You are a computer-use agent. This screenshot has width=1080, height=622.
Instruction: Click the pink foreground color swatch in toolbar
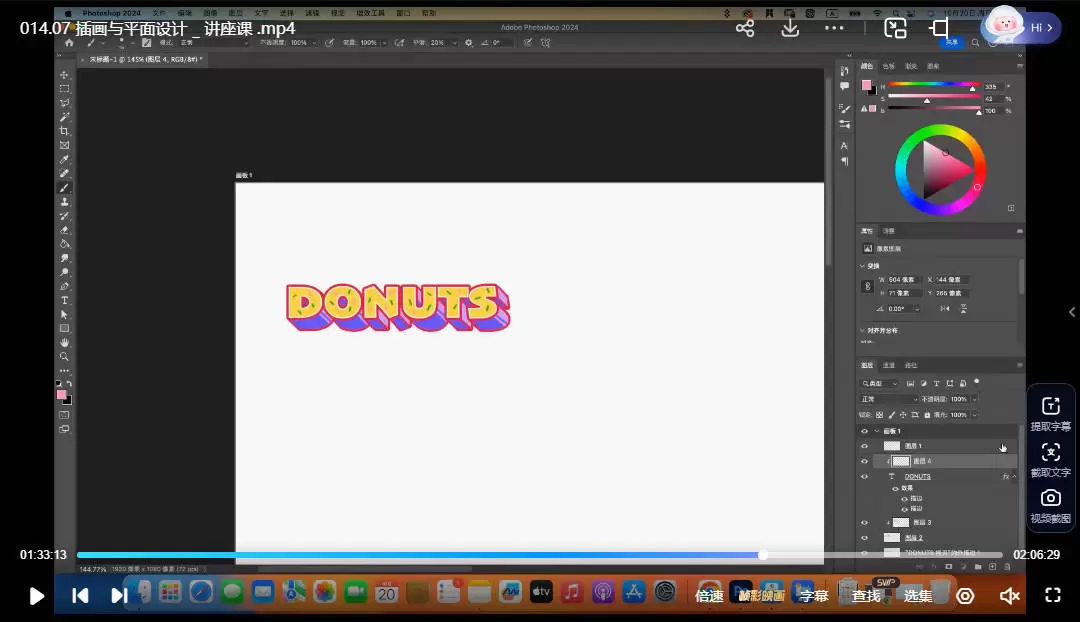point(62,395)
